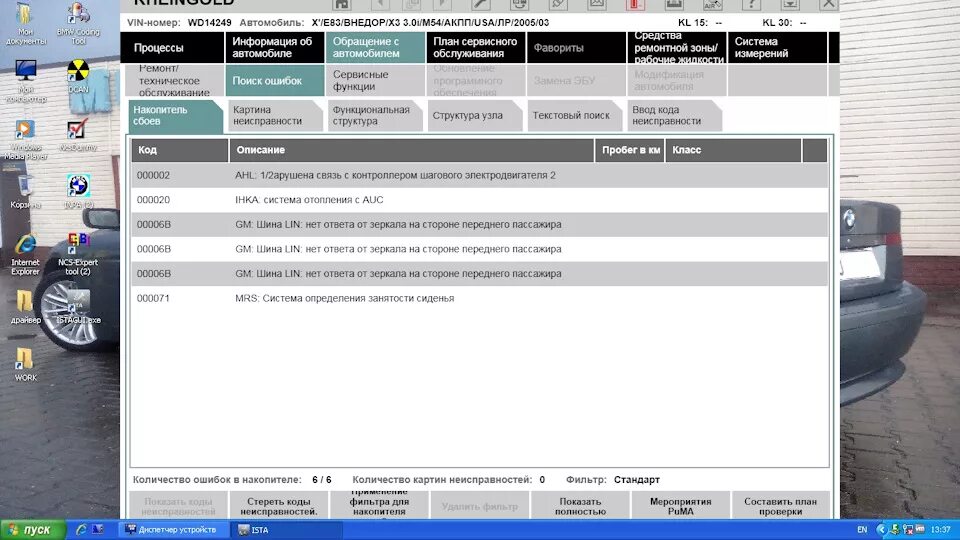The height and width of the screenshot is (540, 960).
Task: Sort by Описание column header
Action: pos(411,150)
